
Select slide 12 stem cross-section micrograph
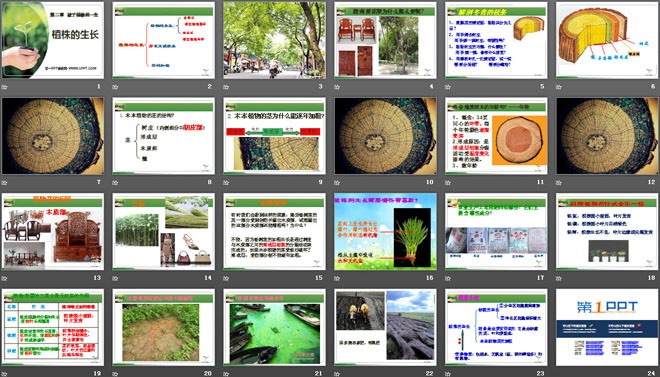pyautogui.click(x=607, y=136)
